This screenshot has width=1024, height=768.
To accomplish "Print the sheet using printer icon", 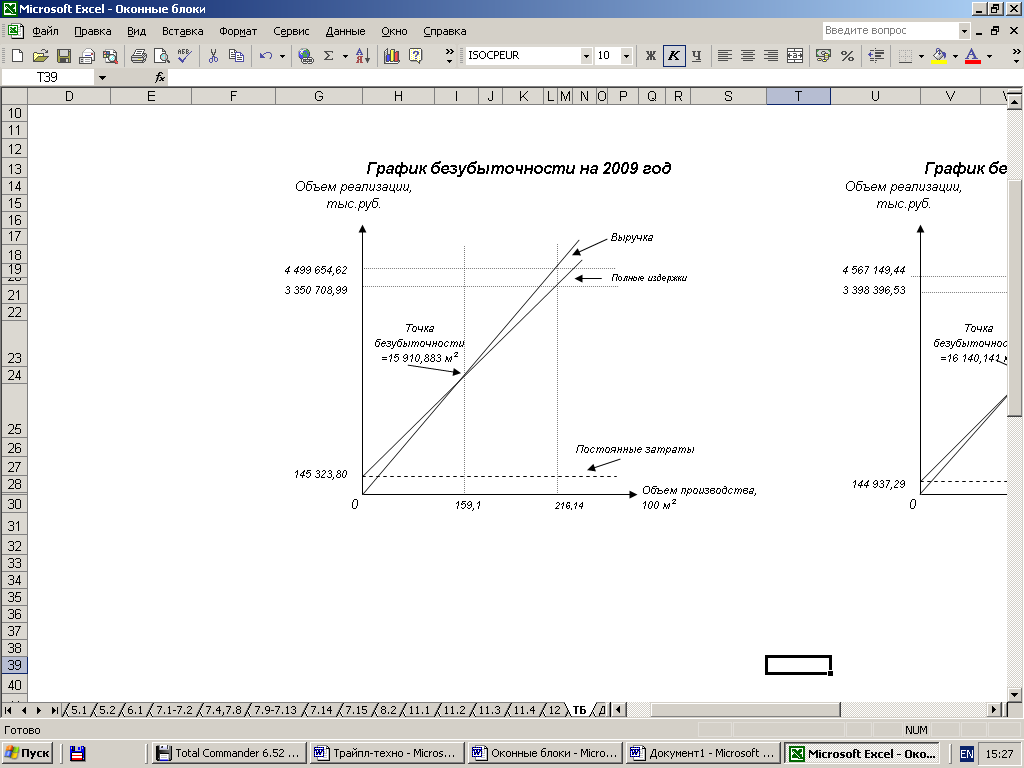I will [x=138, y=56].
